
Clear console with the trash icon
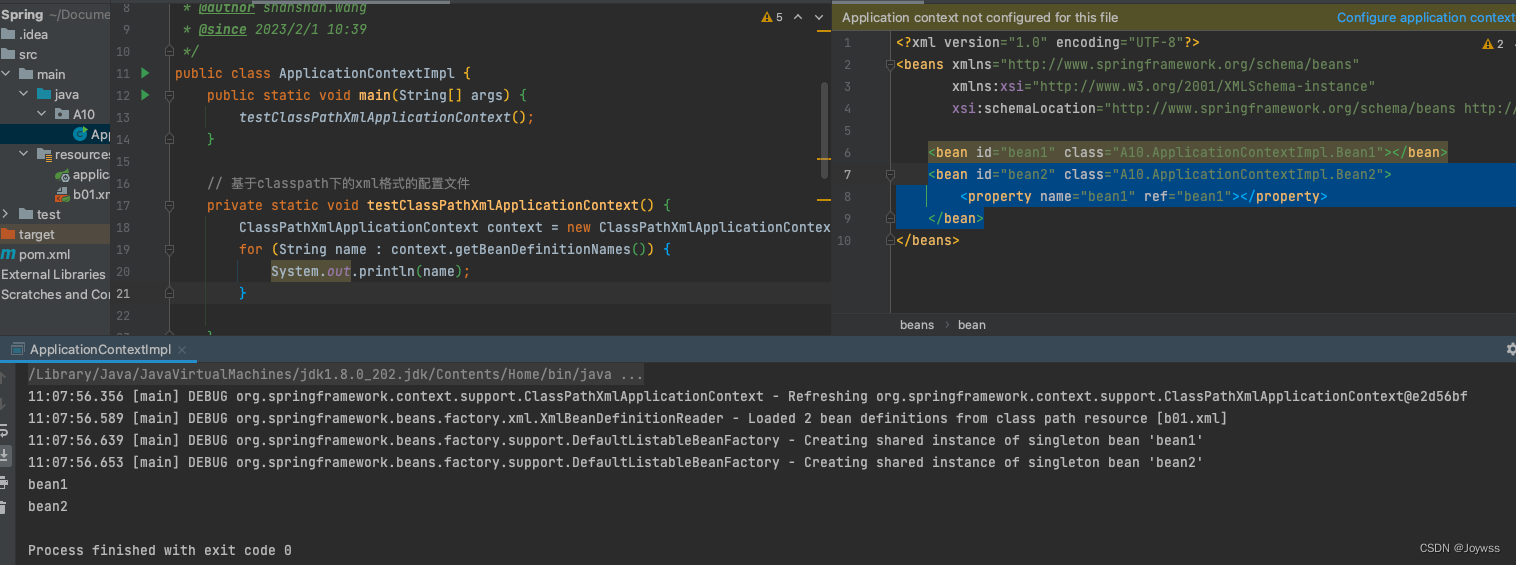5,507
